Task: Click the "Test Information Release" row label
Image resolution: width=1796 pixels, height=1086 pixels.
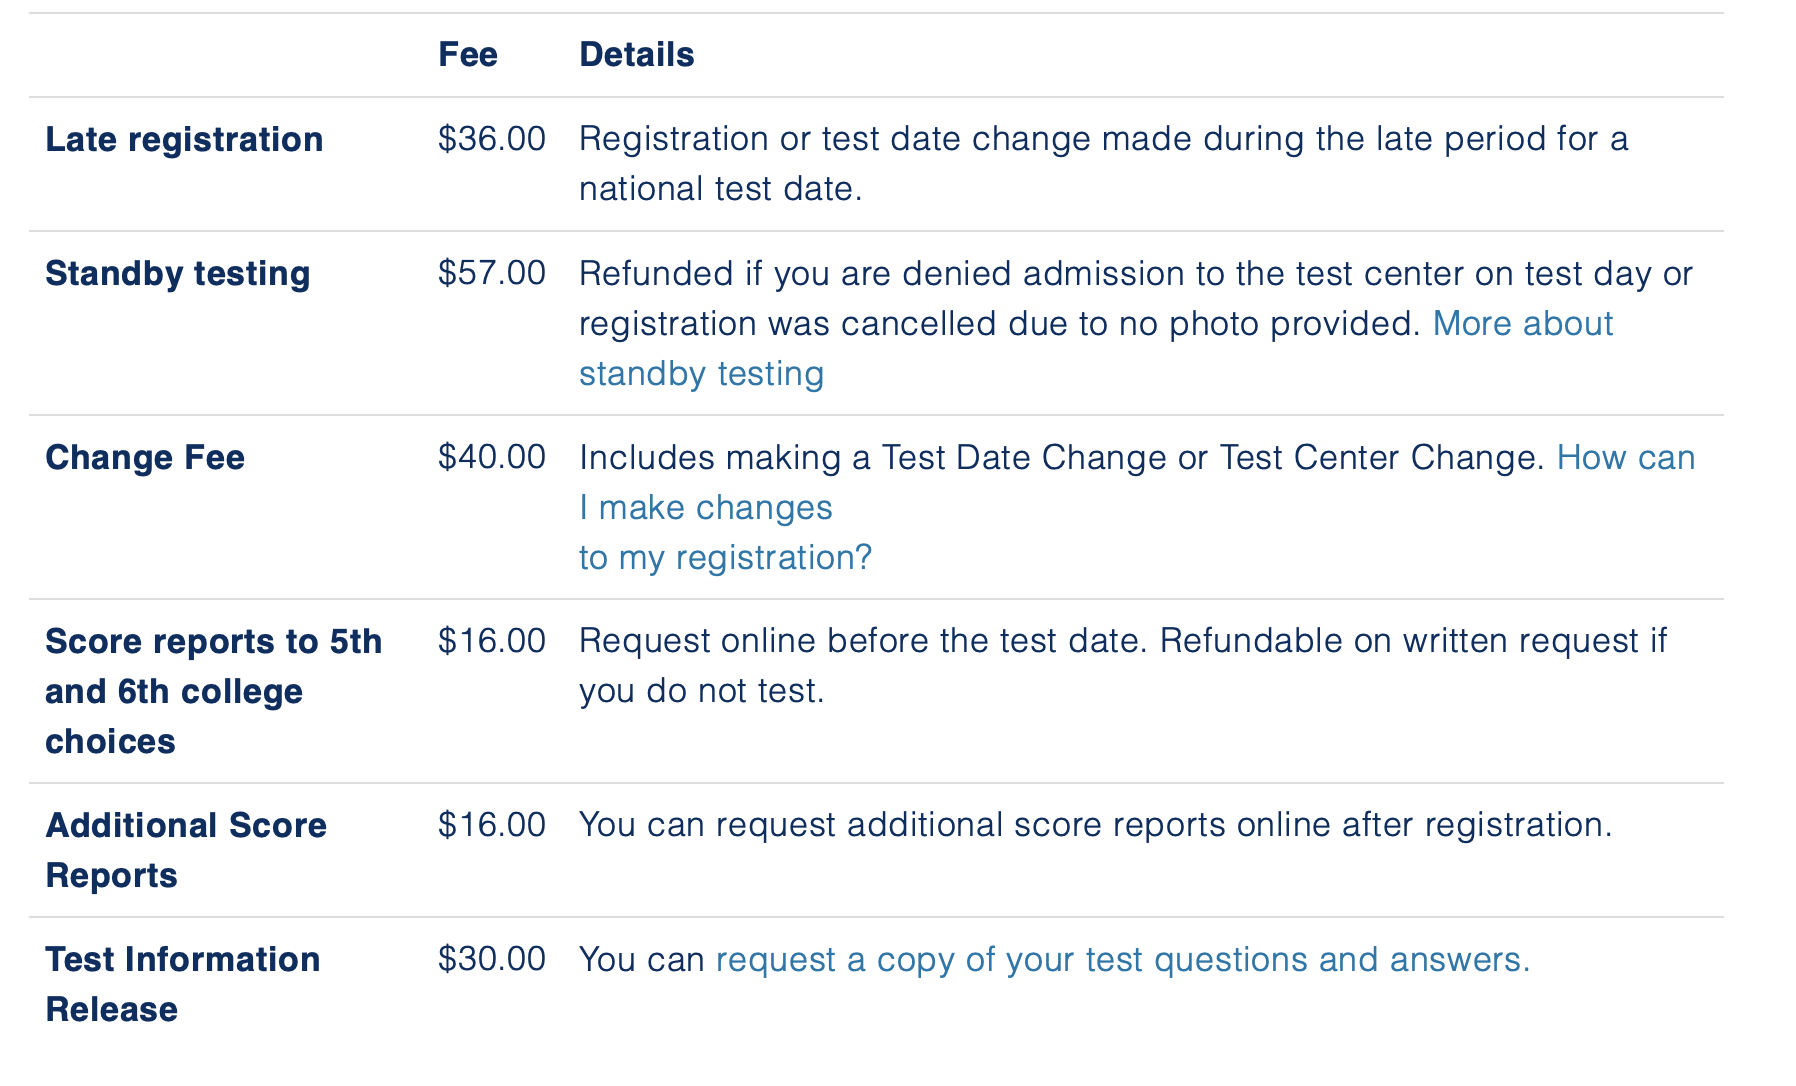Action: (x=182, y=984)
